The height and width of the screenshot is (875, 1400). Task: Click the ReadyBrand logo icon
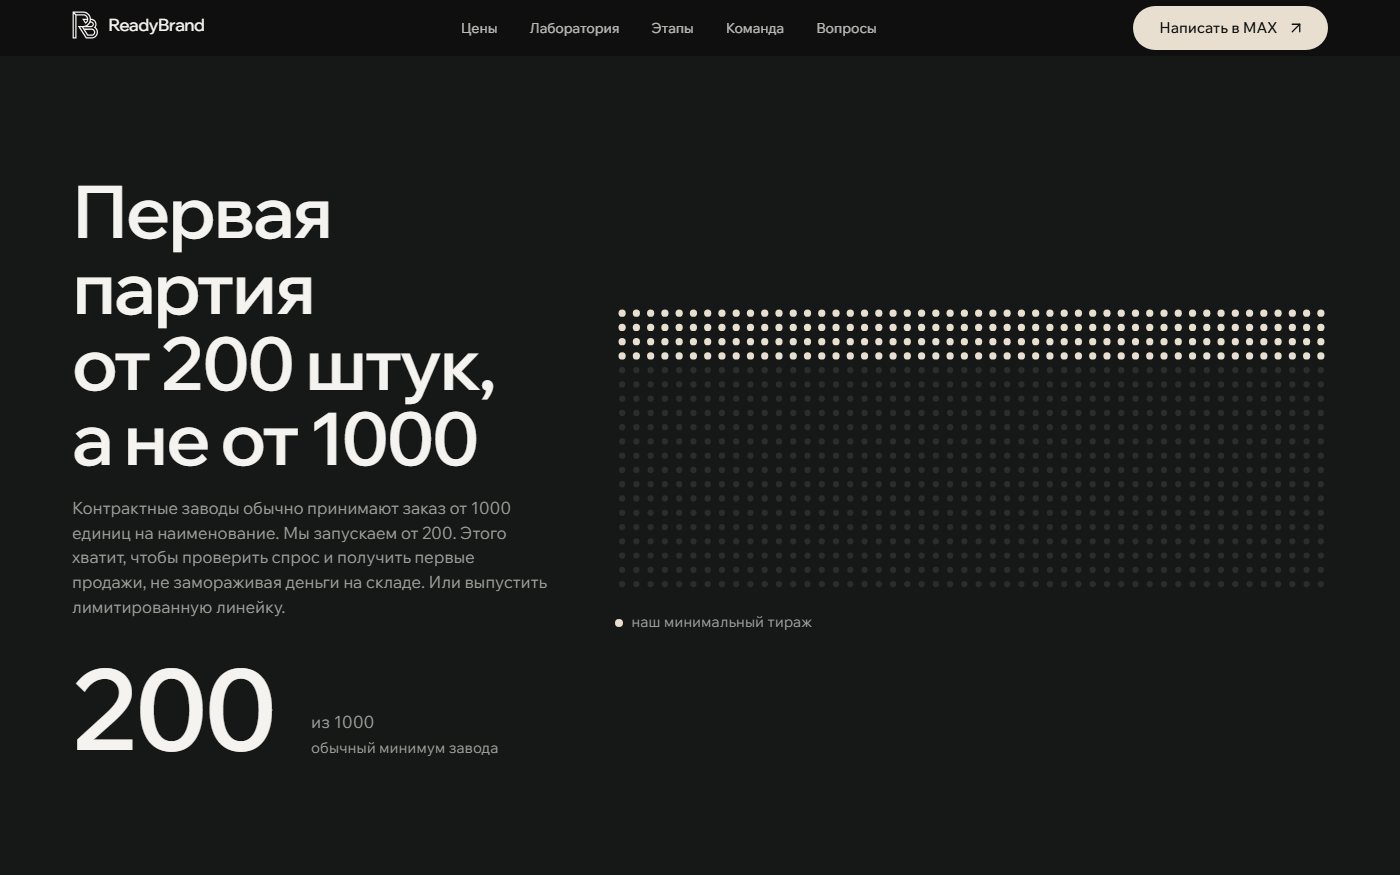(85, 26)
